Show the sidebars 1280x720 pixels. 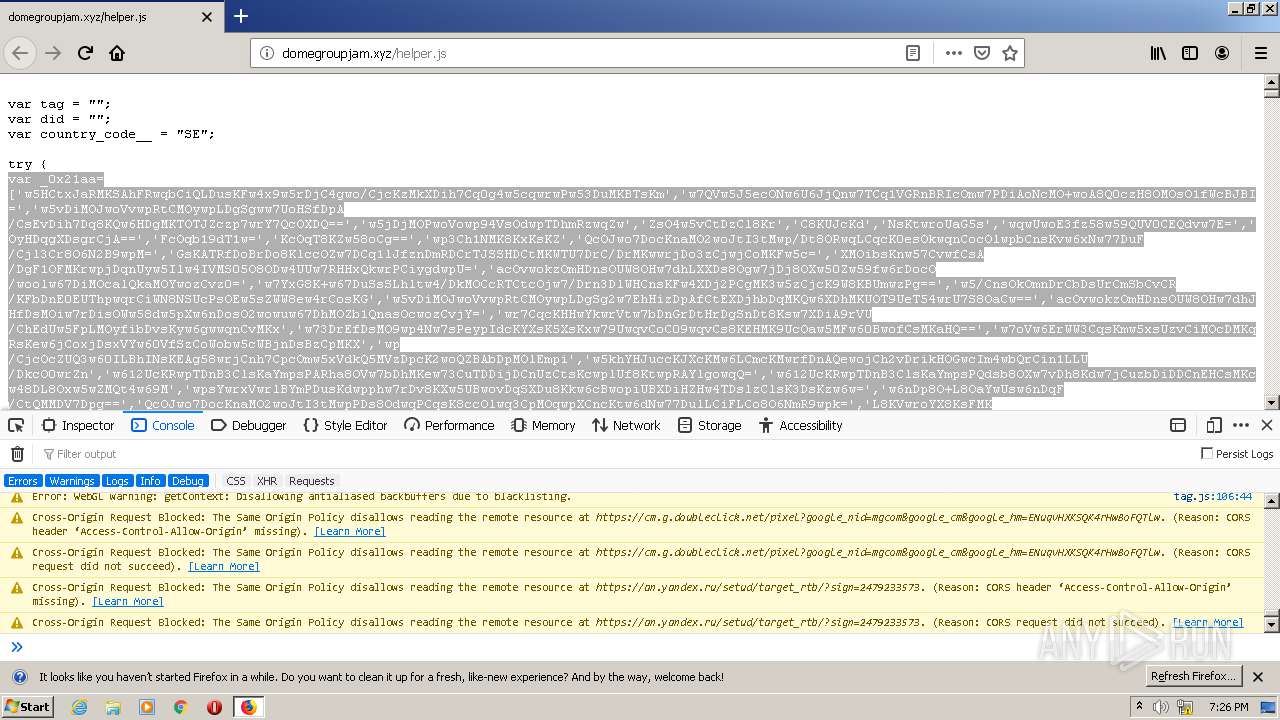[1190, 53]
